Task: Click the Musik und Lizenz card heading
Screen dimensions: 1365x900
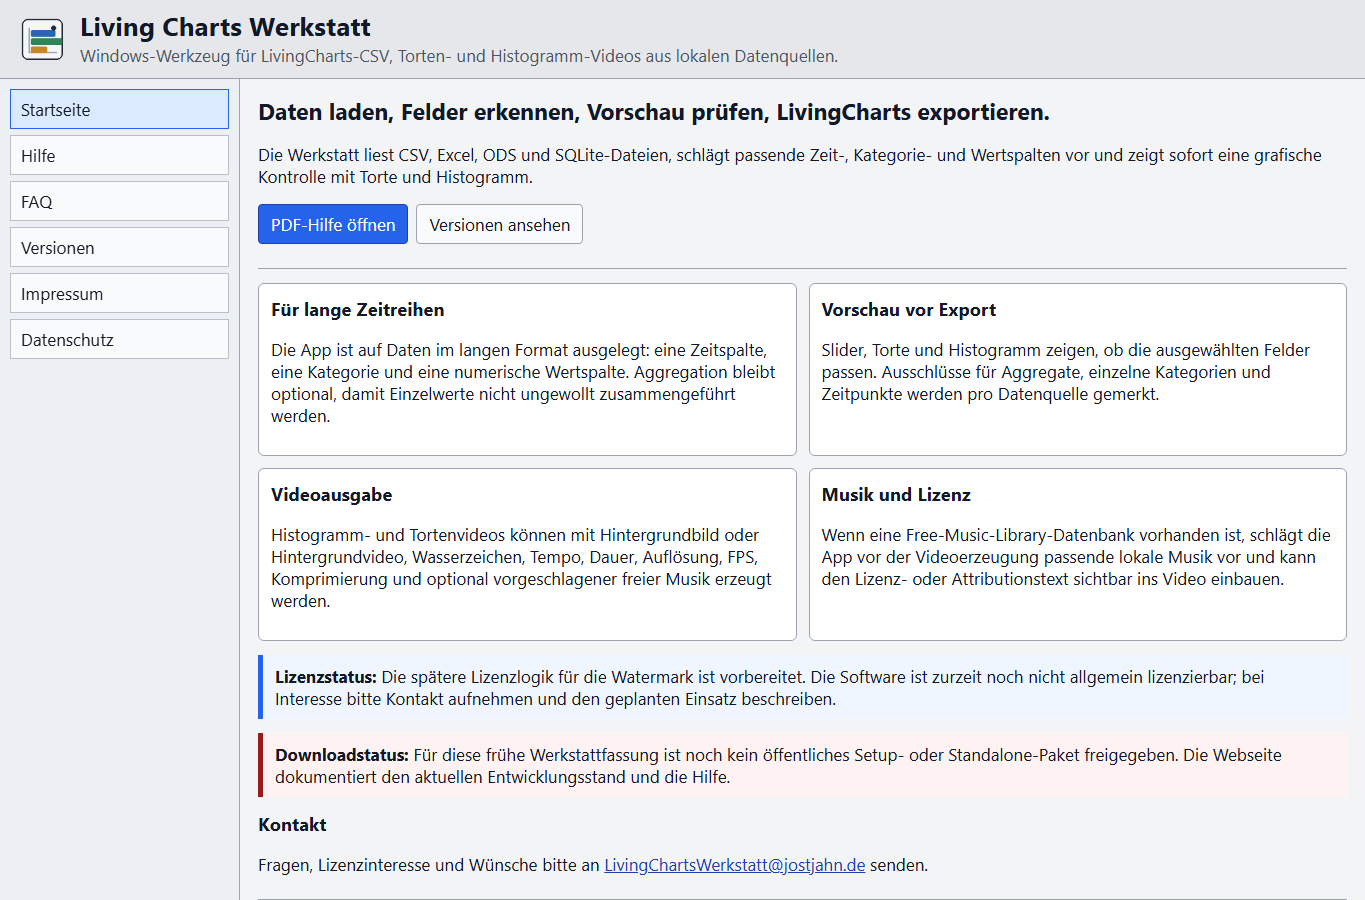Action: 896,495
